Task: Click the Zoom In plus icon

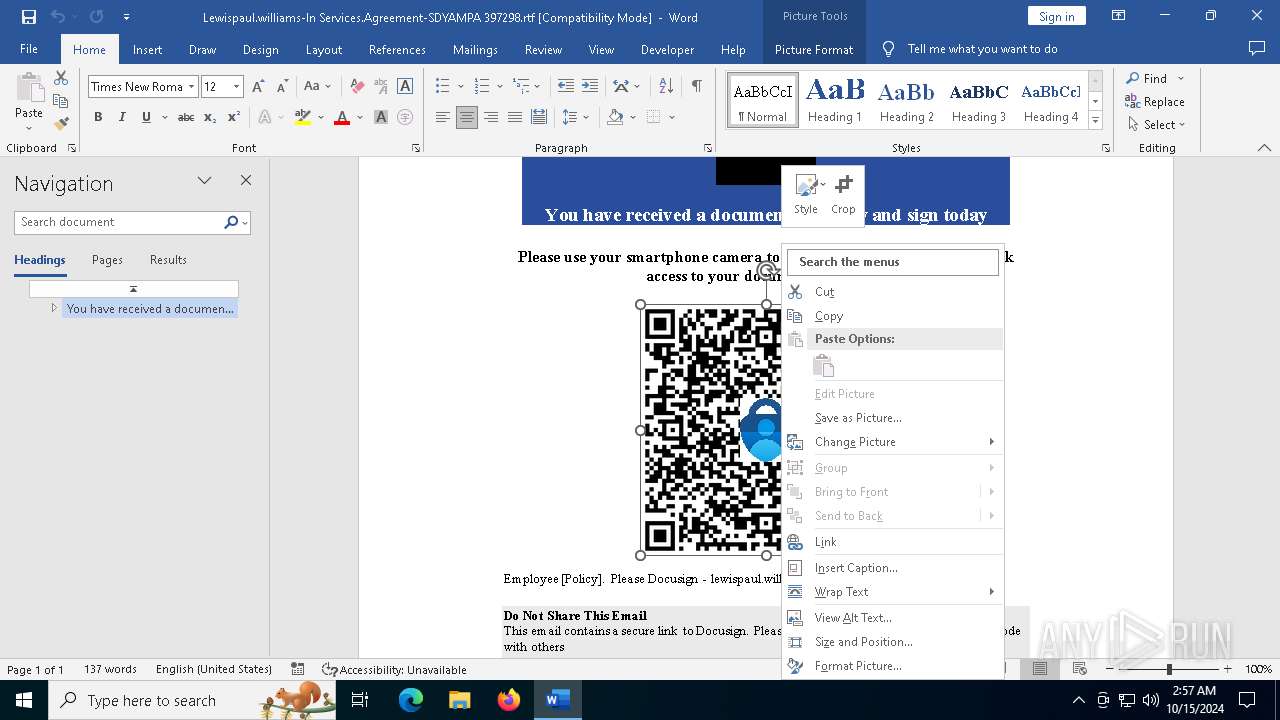Action: click(1227, 669)
